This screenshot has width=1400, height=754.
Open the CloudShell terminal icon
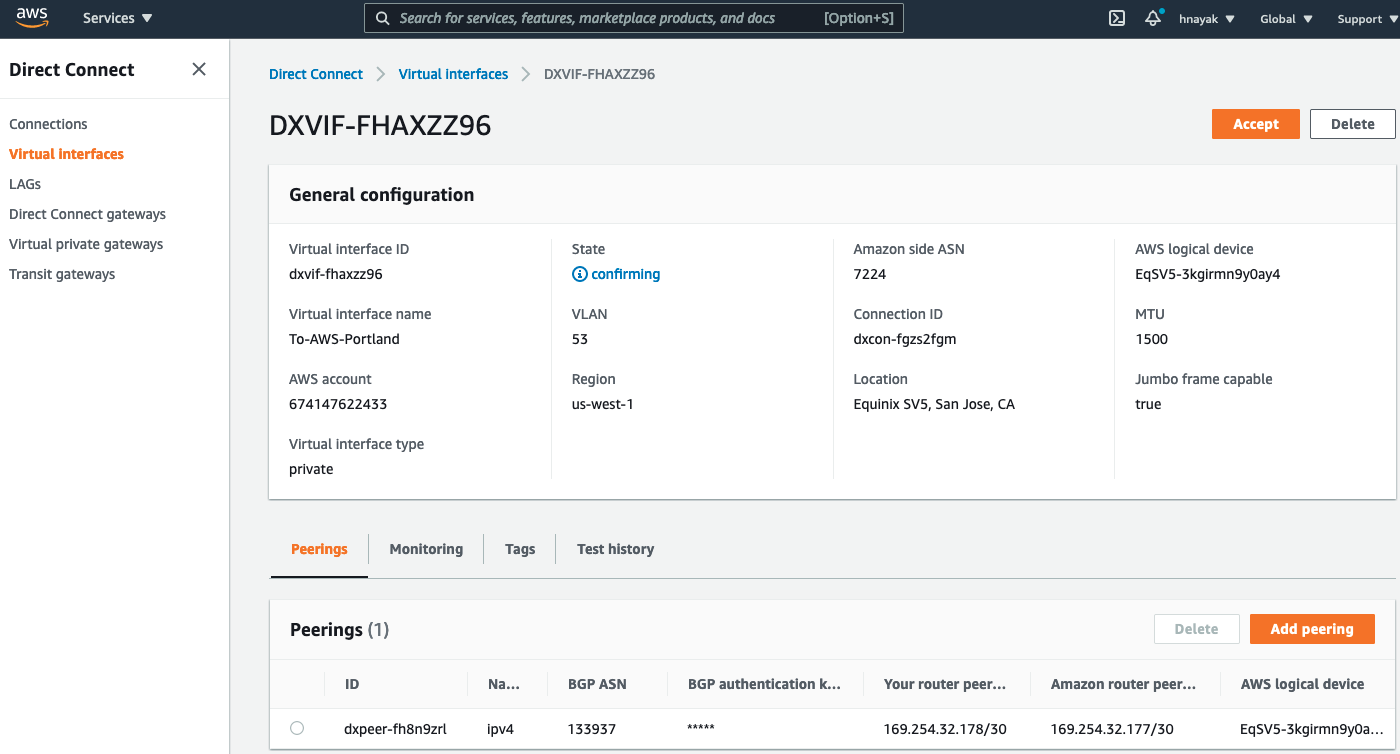point(1117,19)
